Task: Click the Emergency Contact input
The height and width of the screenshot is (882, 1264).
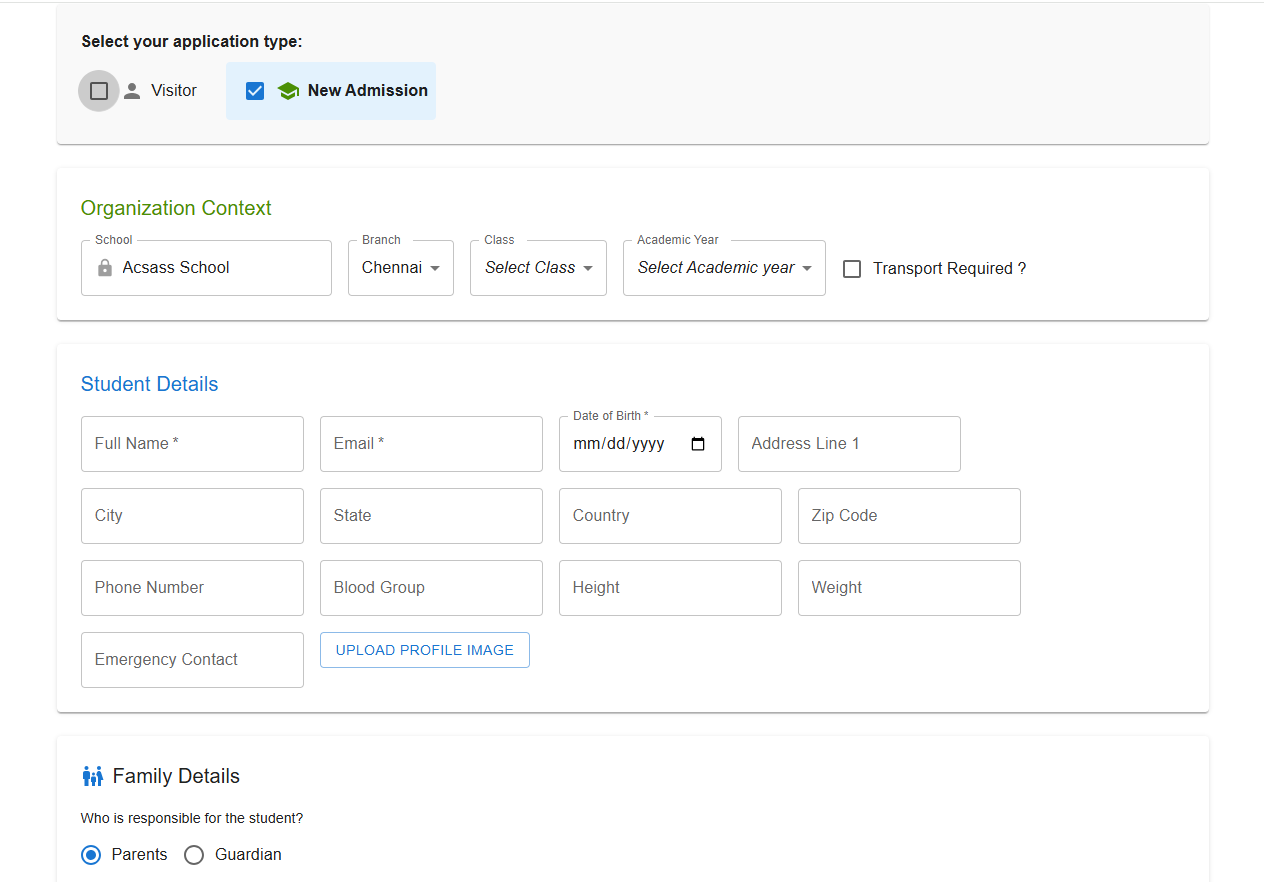Action: click(192, 660)
